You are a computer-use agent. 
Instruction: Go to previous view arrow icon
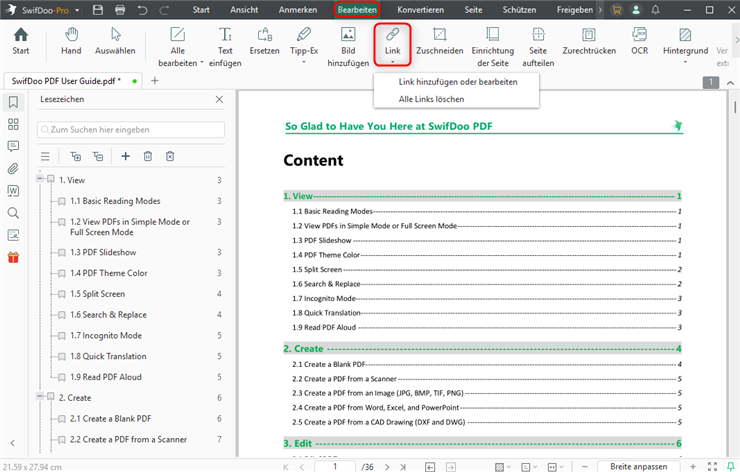[x=430, y=467]
